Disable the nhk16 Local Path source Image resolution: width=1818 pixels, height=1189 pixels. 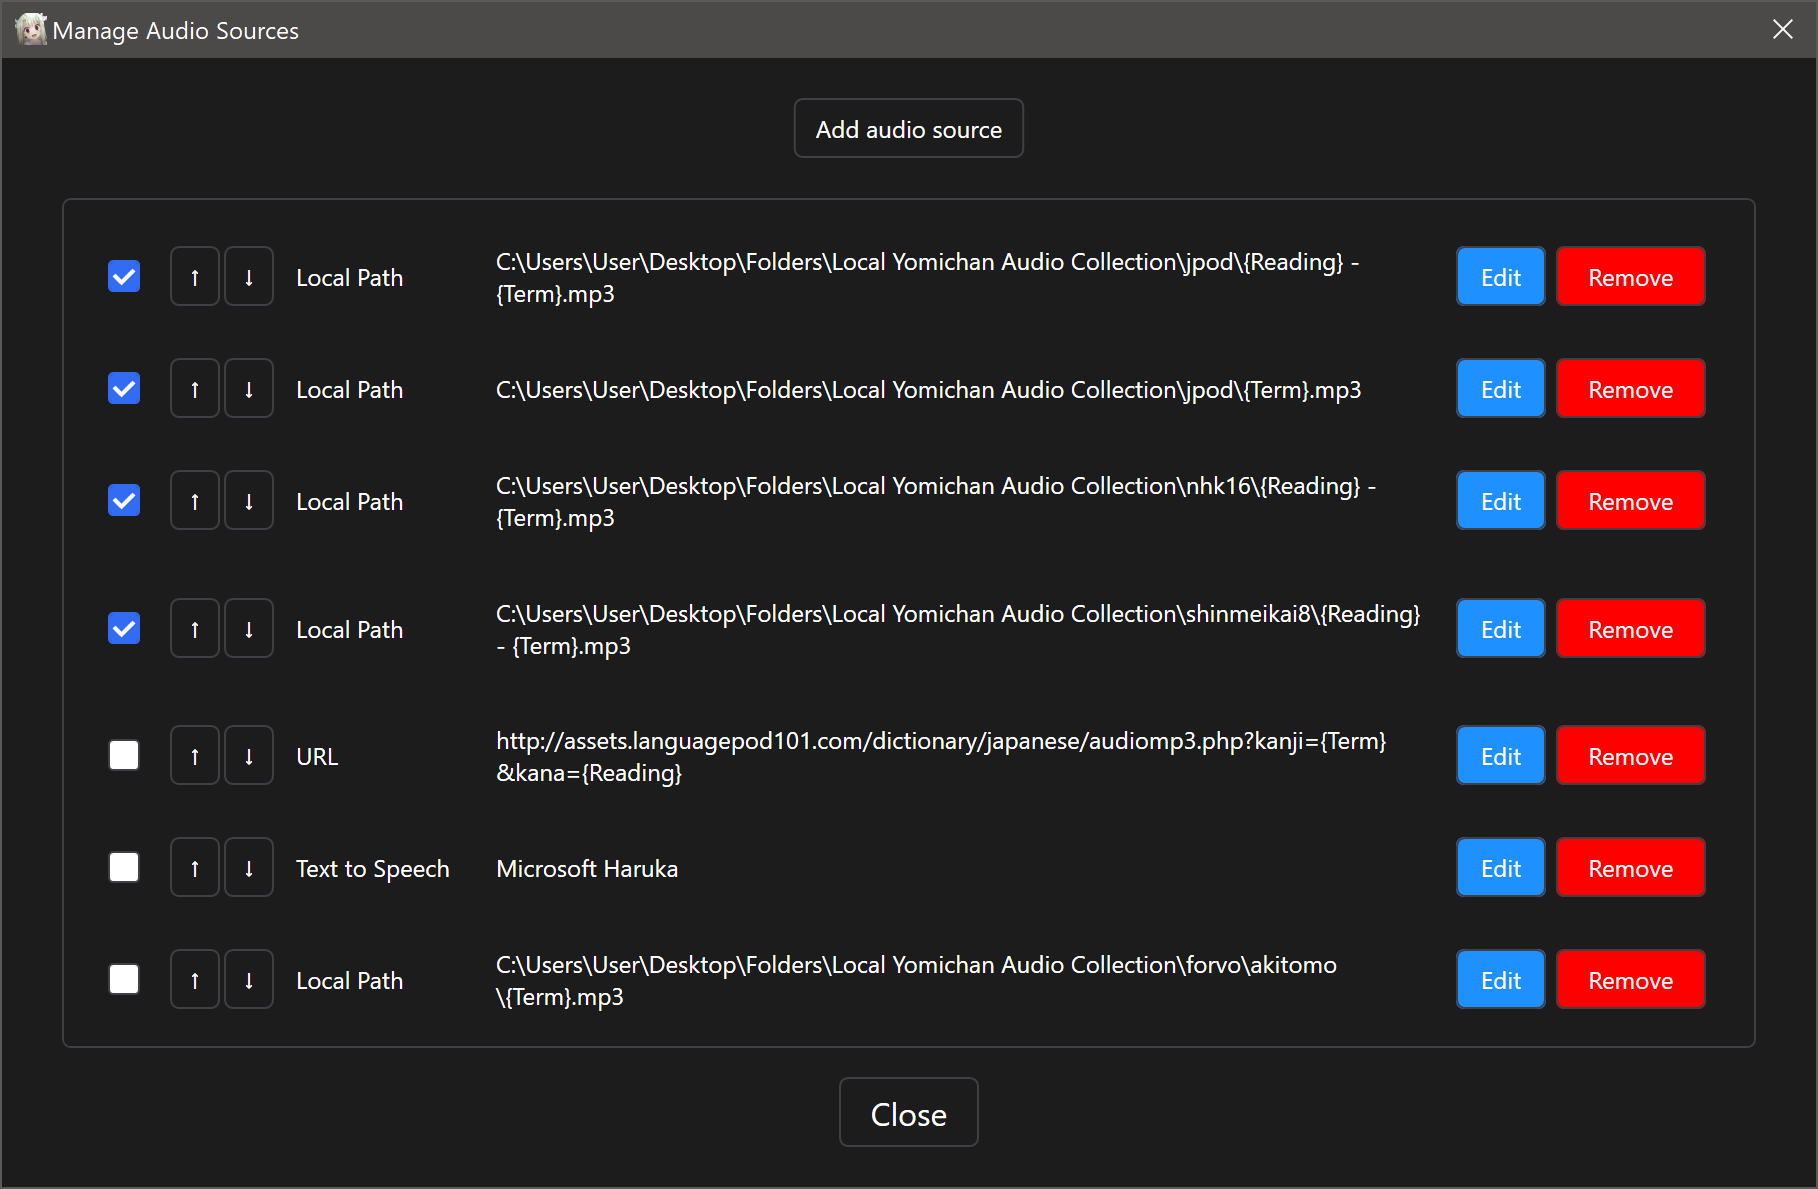coord(124,500)
